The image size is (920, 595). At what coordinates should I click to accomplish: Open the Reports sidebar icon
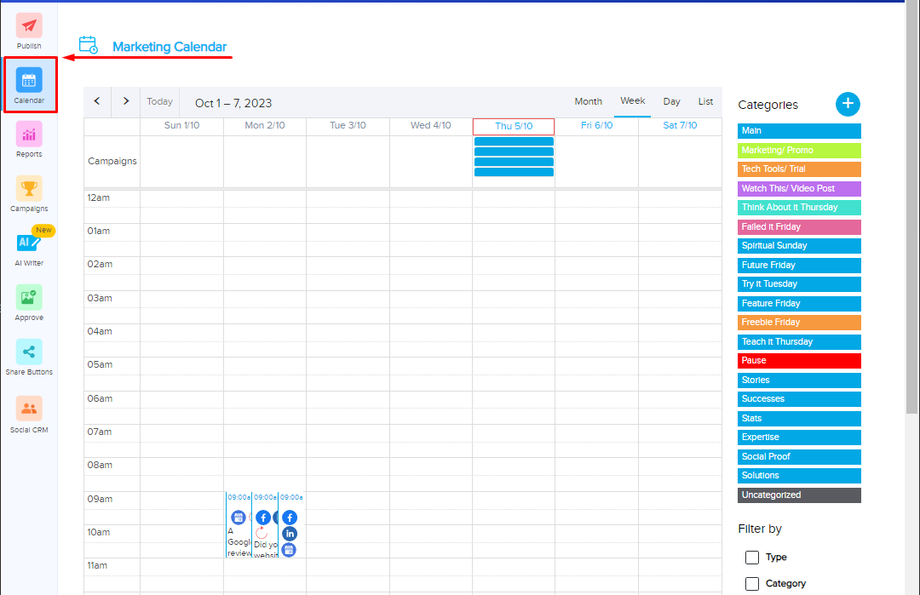tap(29, 134)
